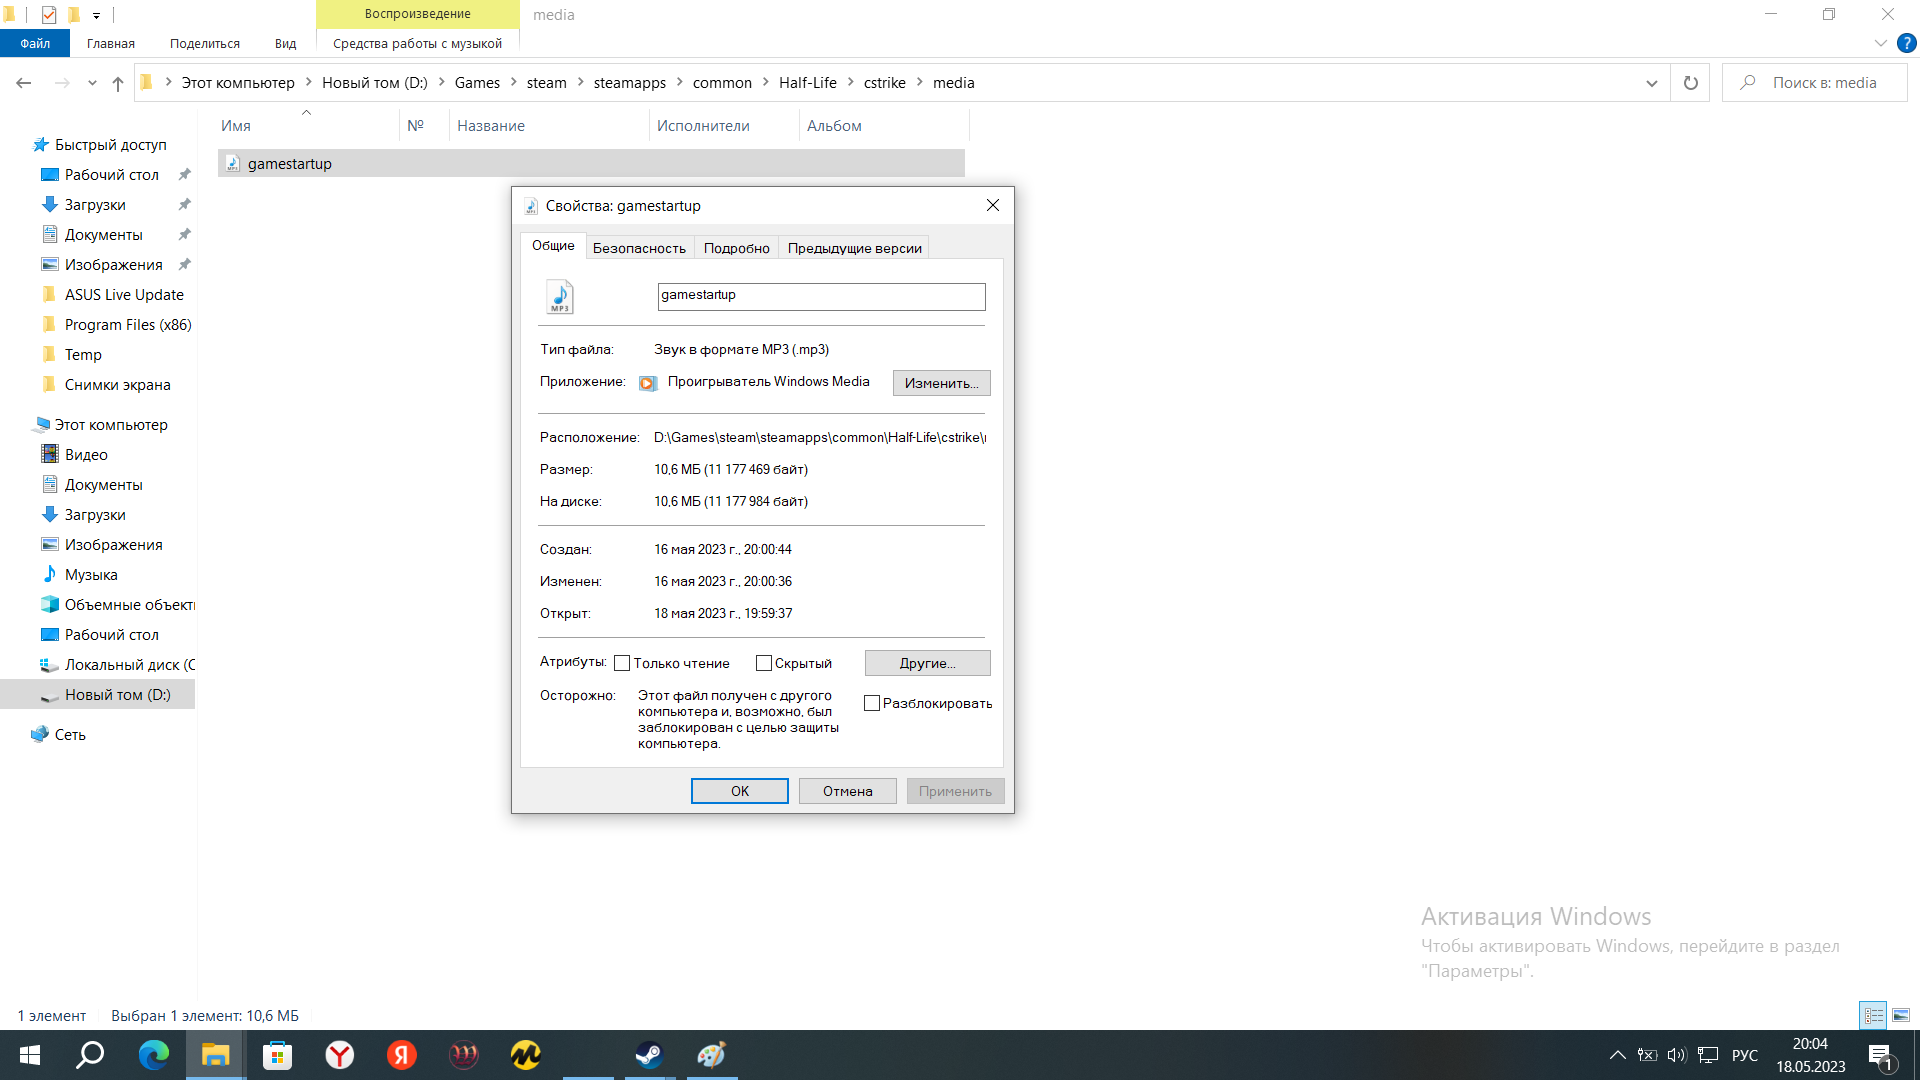1920x1080 pixels.
Task: Open Microsoft Edge from the taskbar
Action: (154, 1055)
